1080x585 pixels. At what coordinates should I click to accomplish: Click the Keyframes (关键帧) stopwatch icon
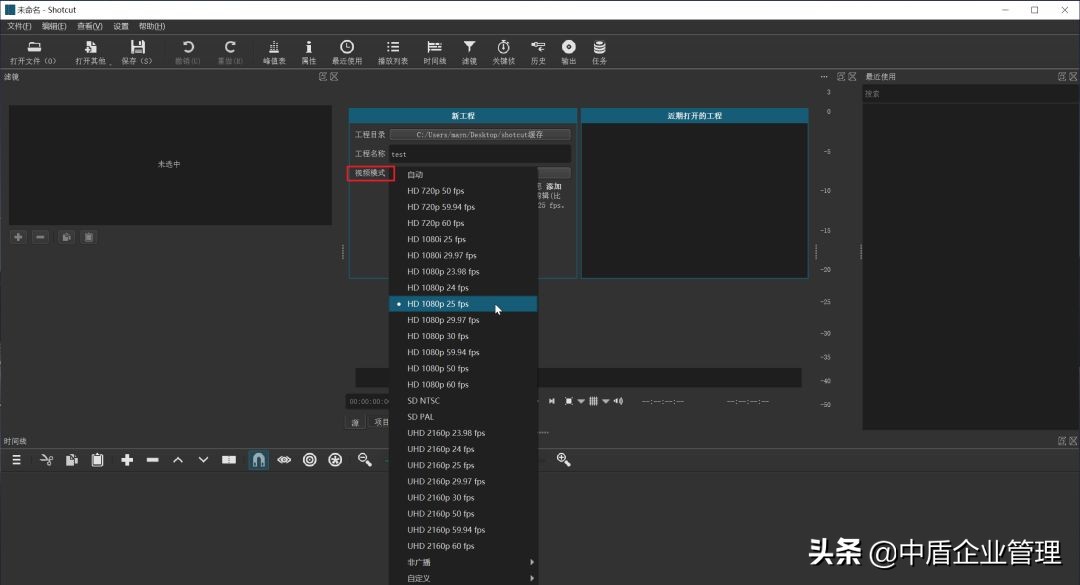(x=503, y=52)
